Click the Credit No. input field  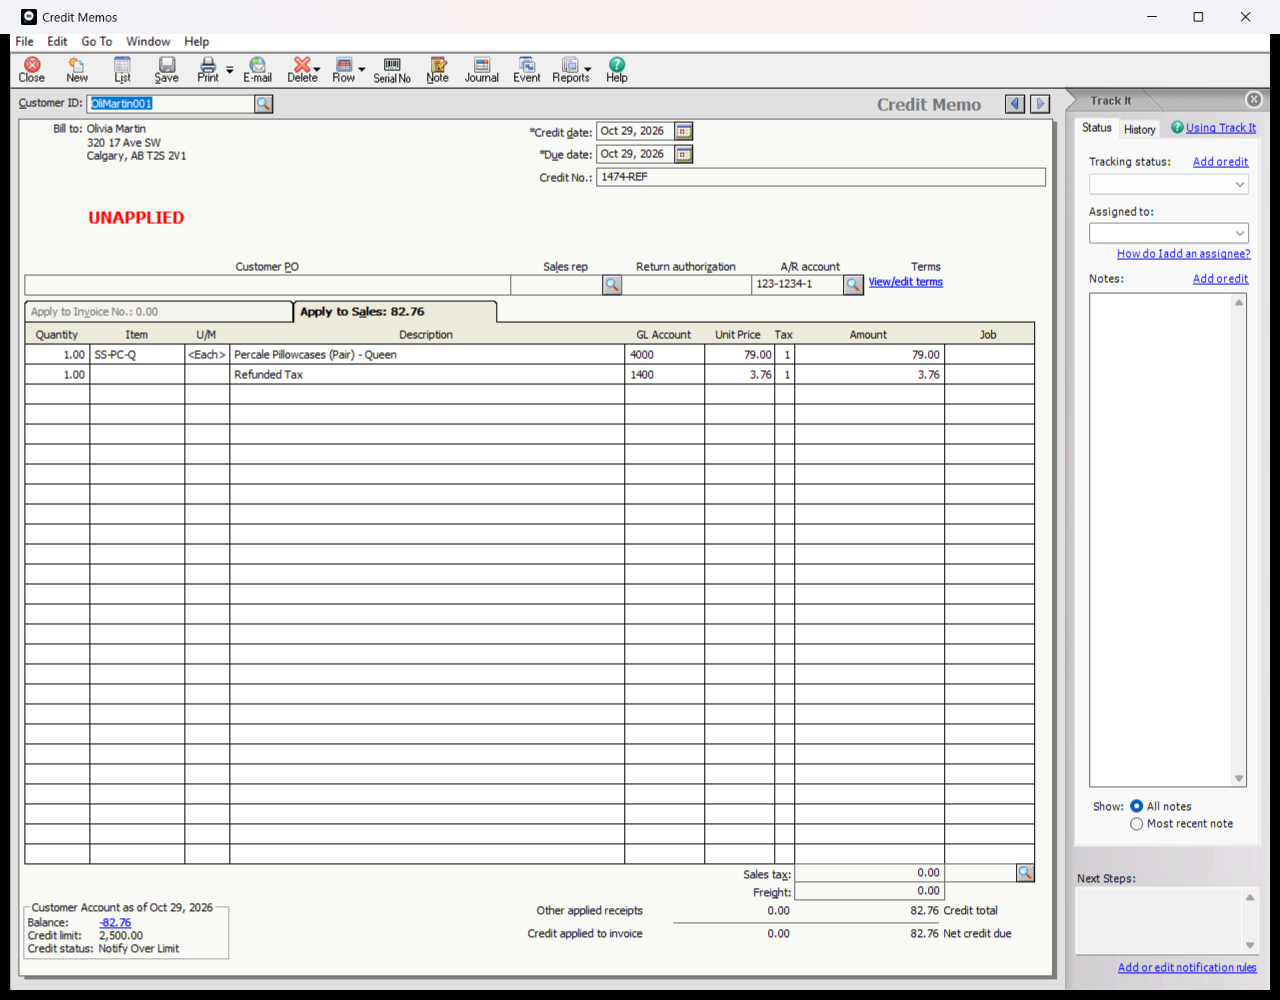(821, 177)
